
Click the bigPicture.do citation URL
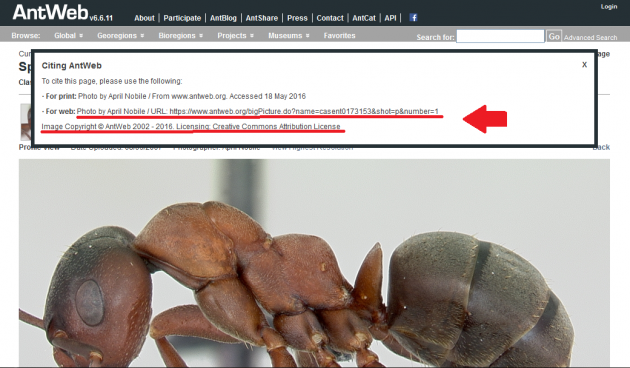click(304, 111)
